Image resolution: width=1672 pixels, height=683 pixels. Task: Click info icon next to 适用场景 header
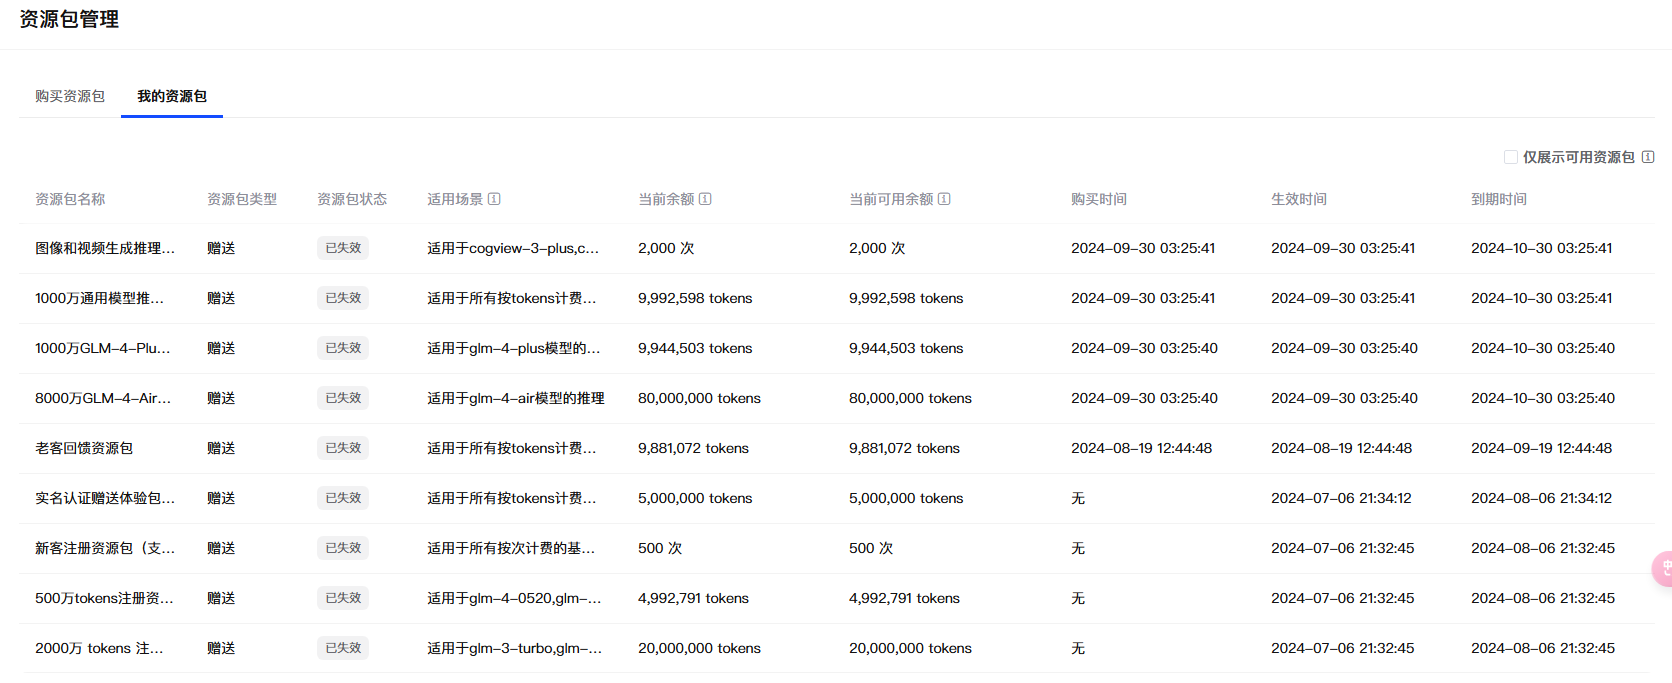coord(494,199)
